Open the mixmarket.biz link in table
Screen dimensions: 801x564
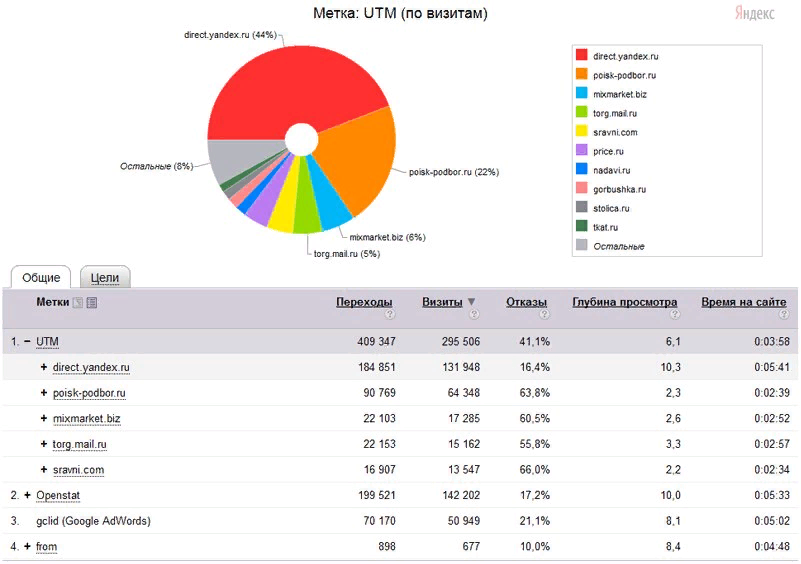86,418
